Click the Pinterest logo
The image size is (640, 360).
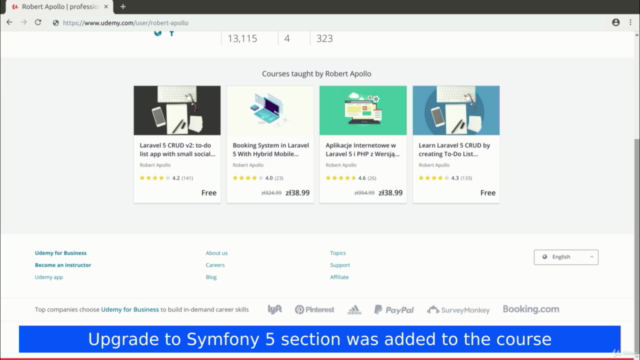314,310
